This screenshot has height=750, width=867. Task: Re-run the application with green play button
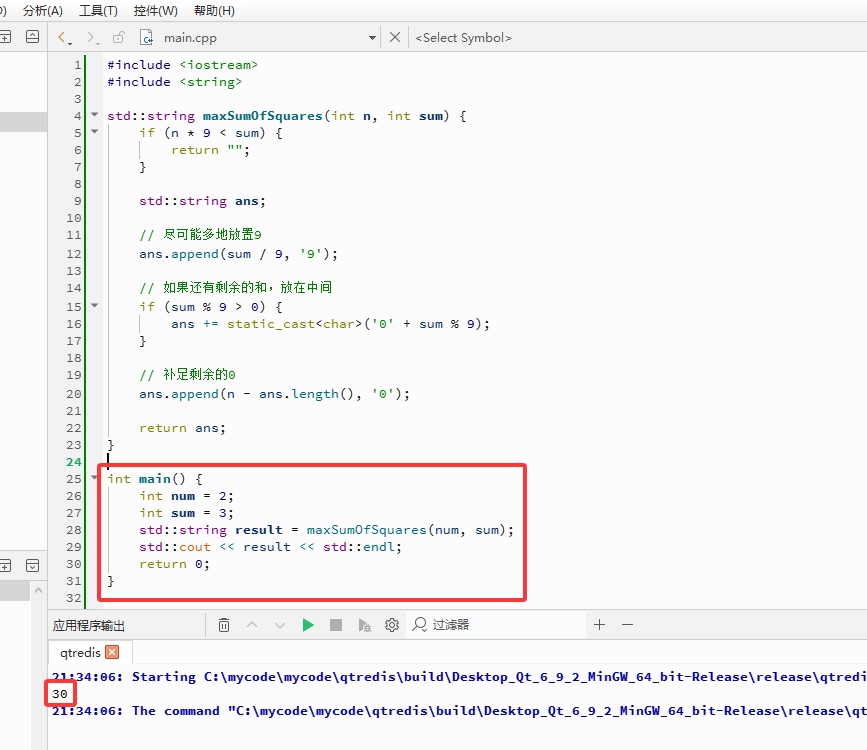(308, 625)
